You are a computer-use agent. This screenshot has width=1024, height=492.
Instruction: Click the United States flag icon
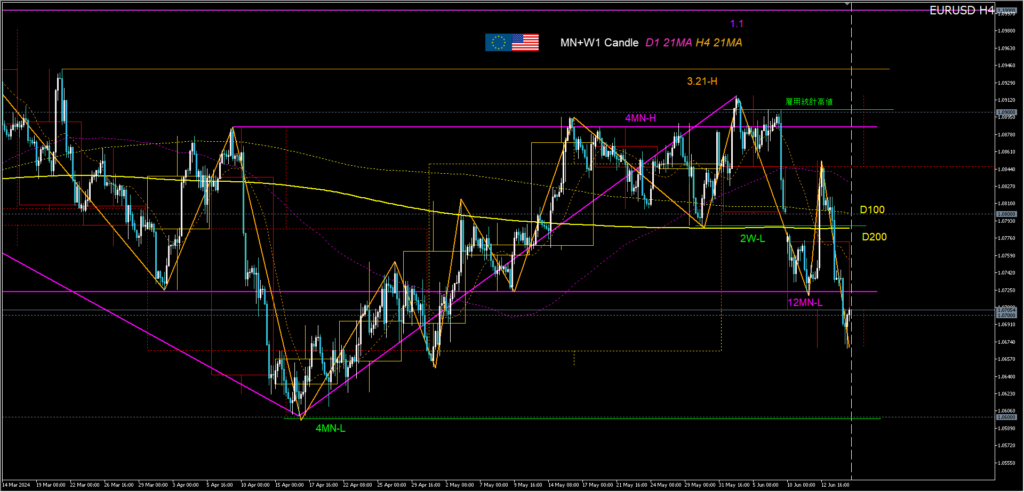[526, 42]
